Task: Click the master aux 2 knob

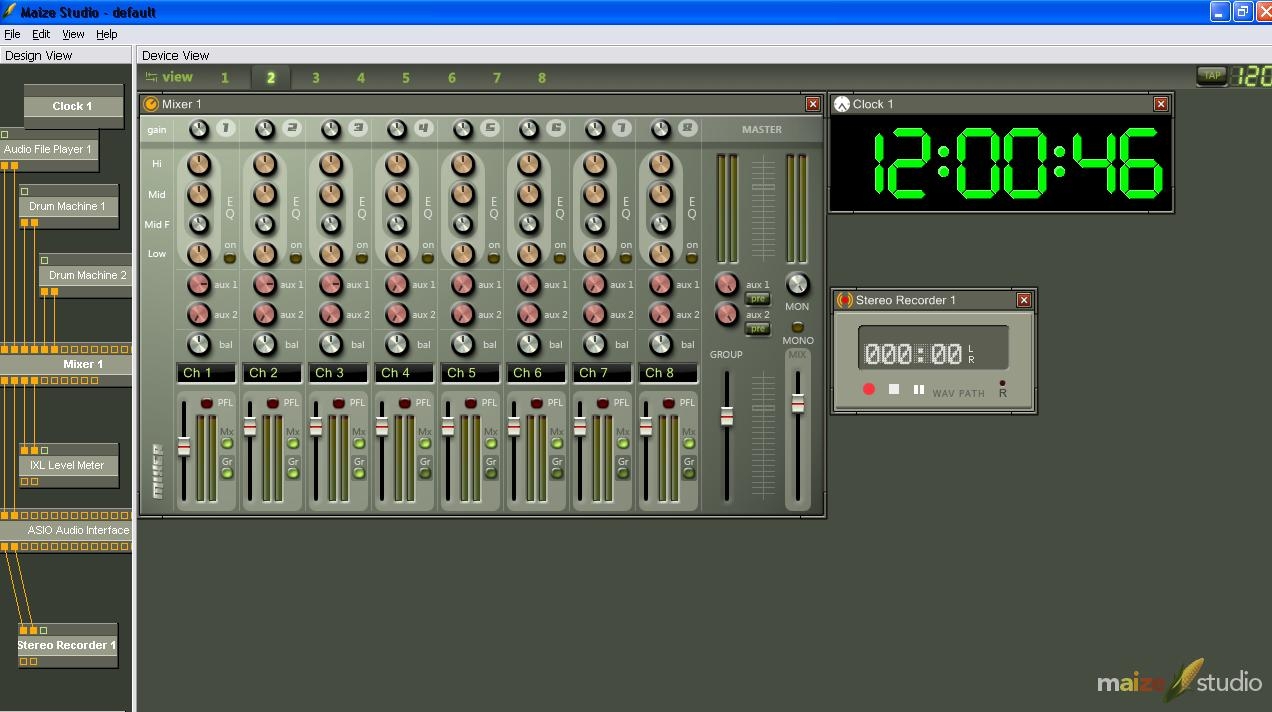Action: pyautogui.click(x=727, y=315)
